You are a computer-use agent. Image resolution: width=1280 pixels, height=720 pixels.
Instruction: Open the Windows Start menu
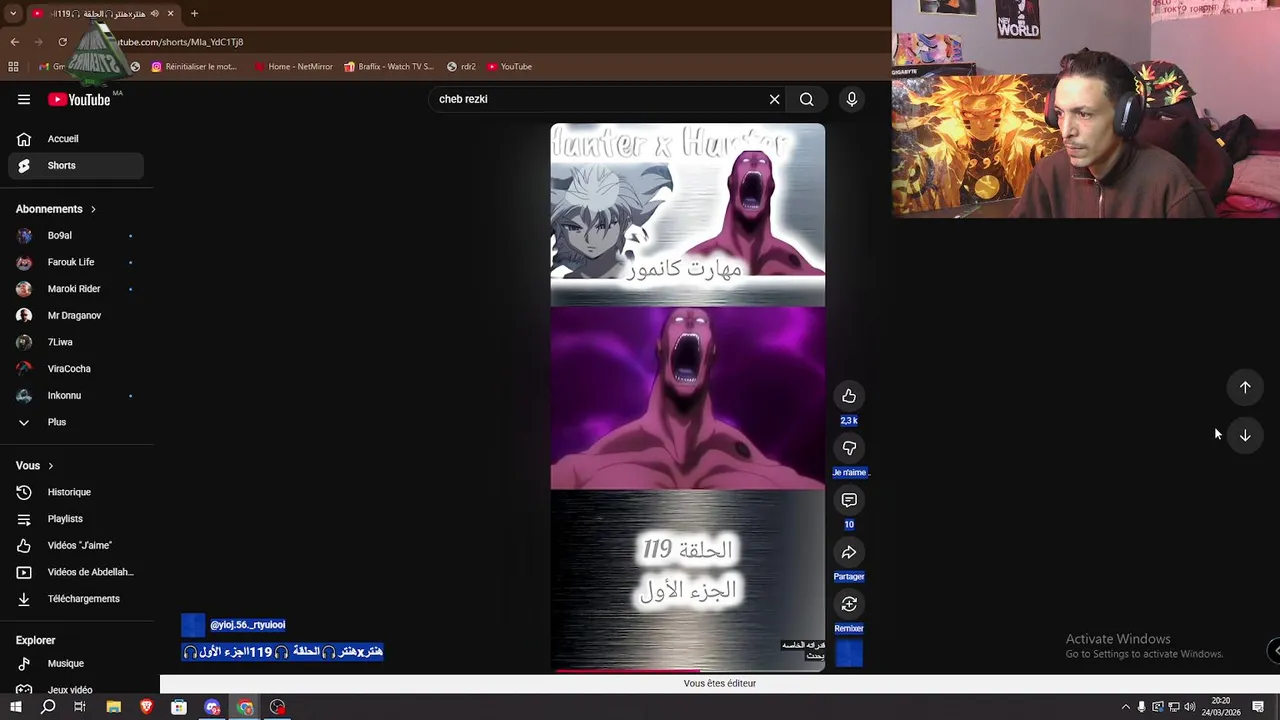tap(15, 707)
